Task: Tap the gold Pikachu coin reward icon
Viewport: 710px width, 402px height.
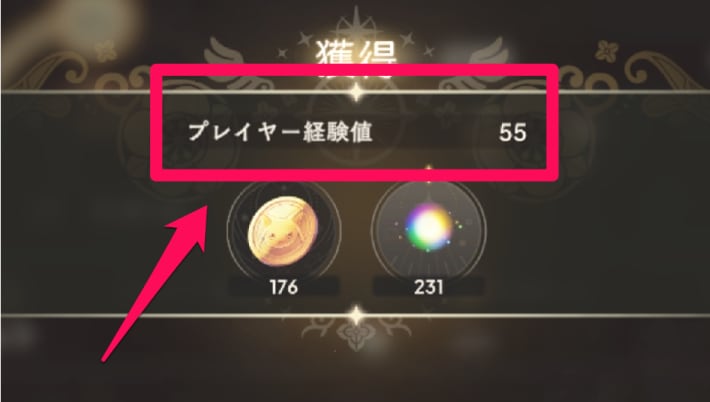Action: (283, 230)
